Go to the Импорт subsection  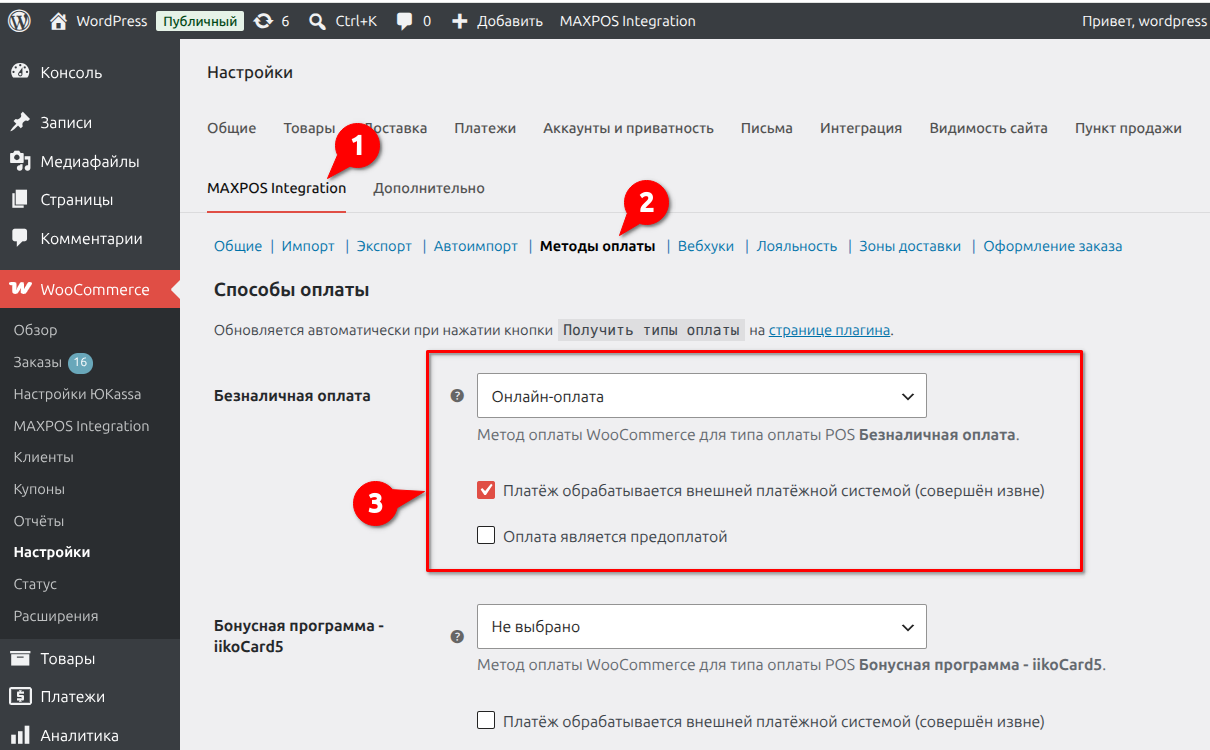point(308,246)
